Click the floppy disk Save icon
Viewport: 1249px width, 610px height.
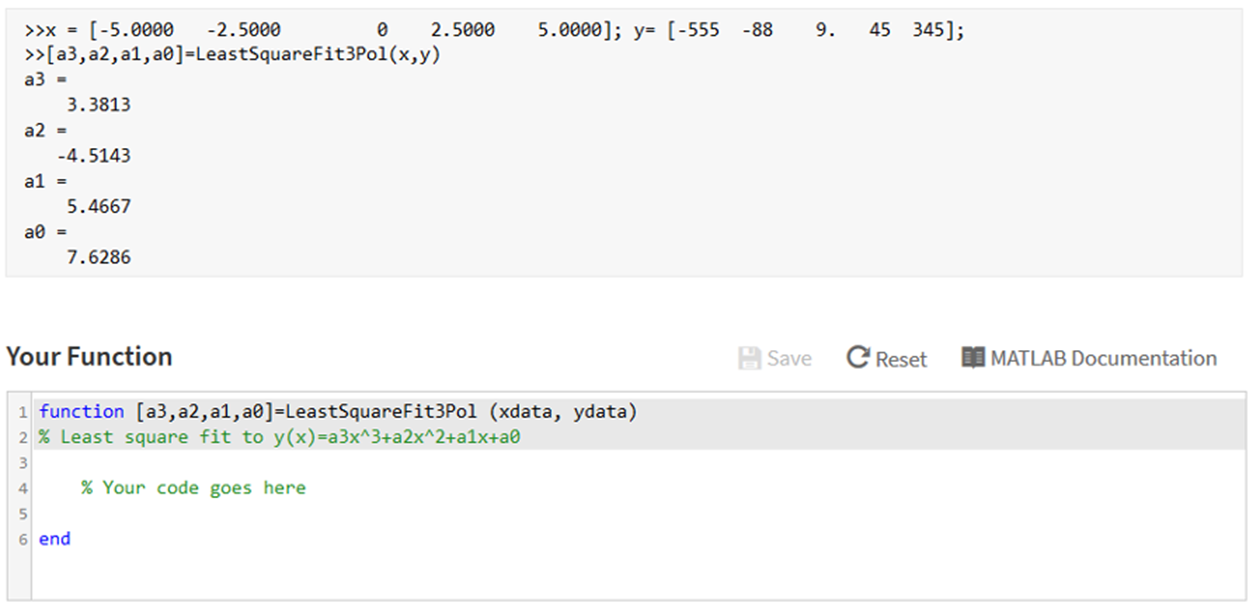(x=747, y=357)
